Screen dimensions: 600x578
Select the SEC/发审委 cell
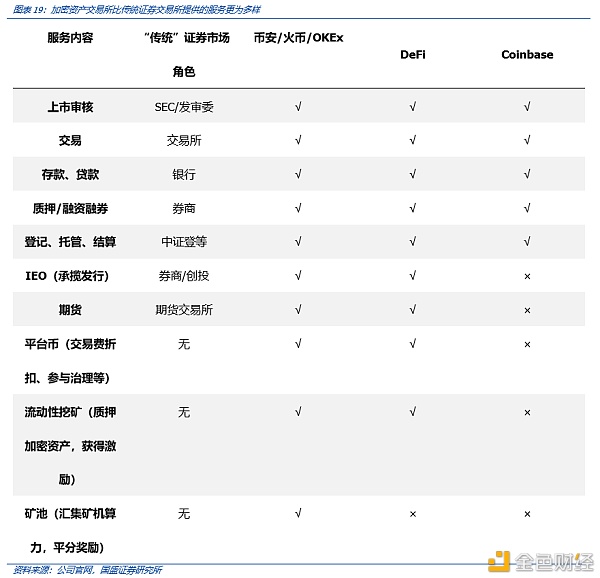tap(184, 107)
